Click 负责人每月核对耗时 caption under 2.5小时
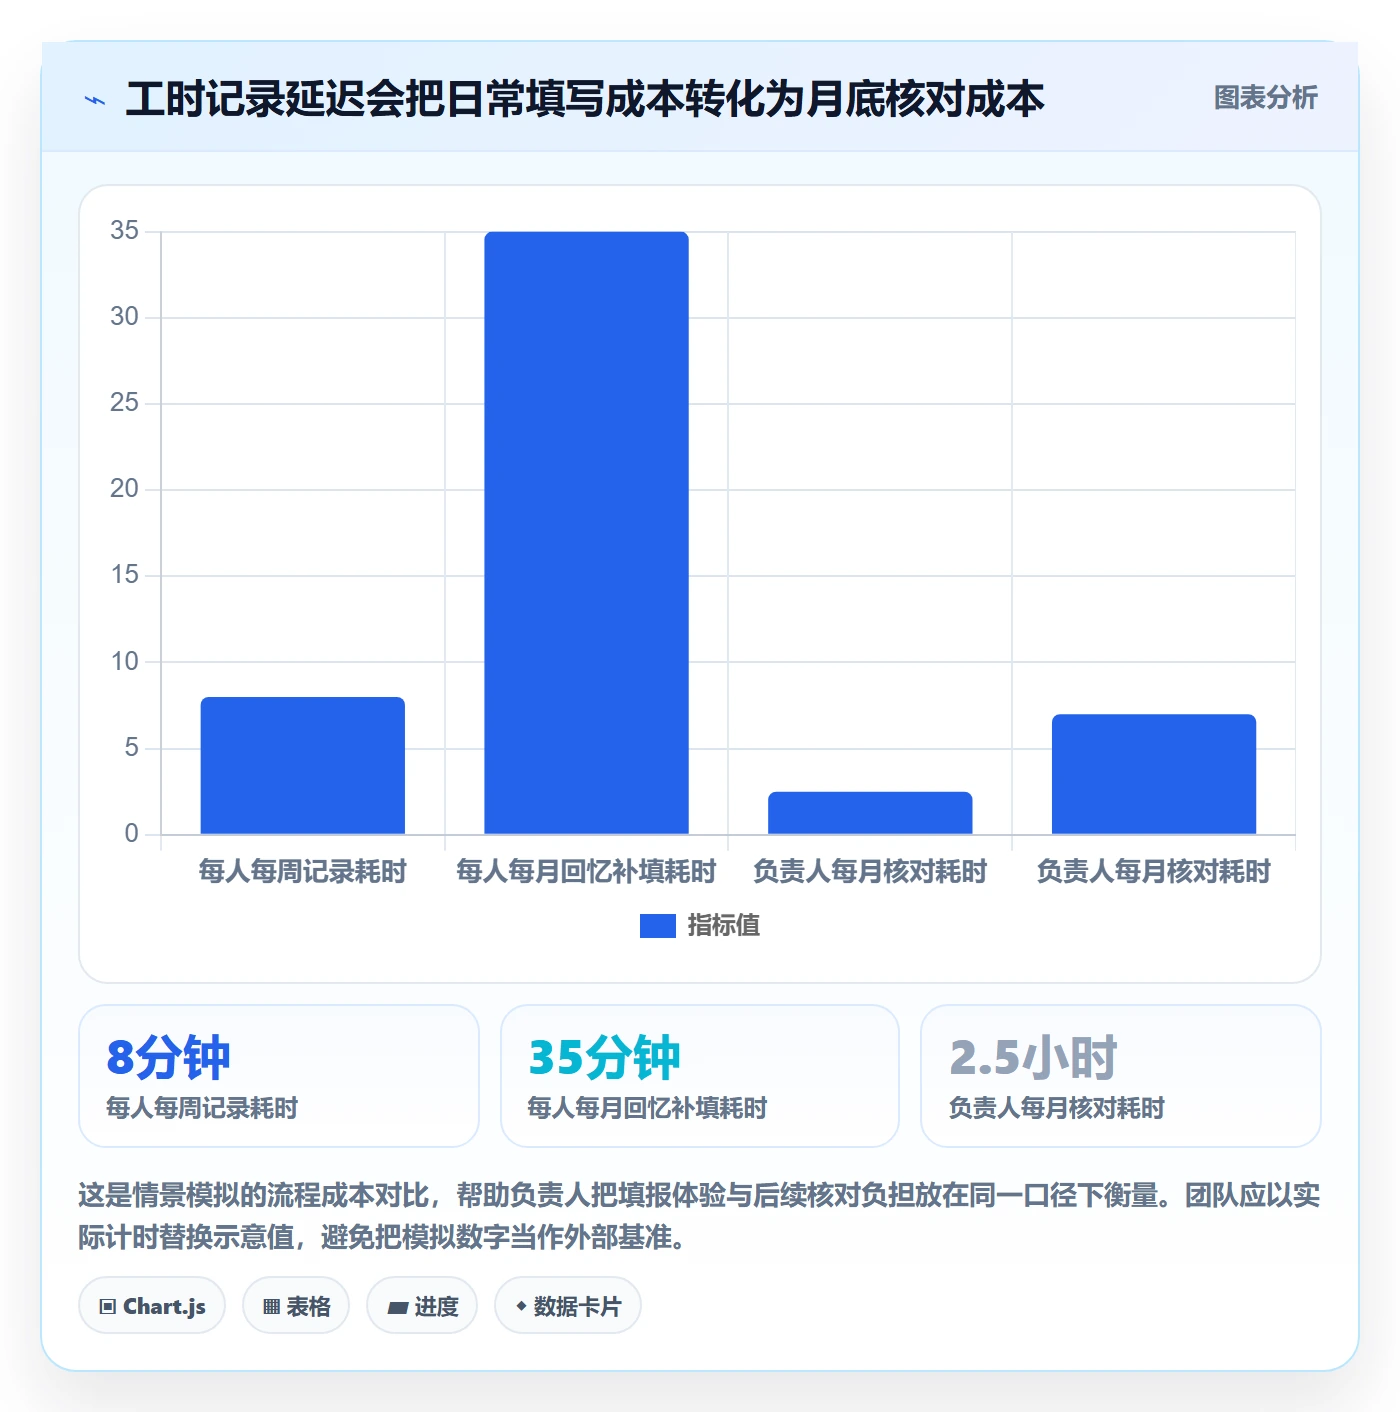 click(x=1057, y=1108)
